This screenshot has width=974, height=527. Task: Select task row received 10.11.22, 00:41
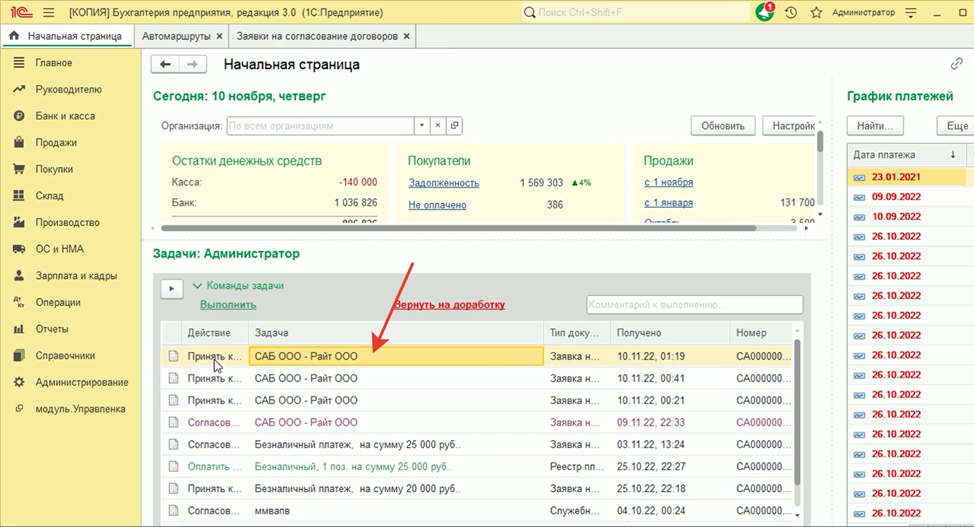[477, 378]
